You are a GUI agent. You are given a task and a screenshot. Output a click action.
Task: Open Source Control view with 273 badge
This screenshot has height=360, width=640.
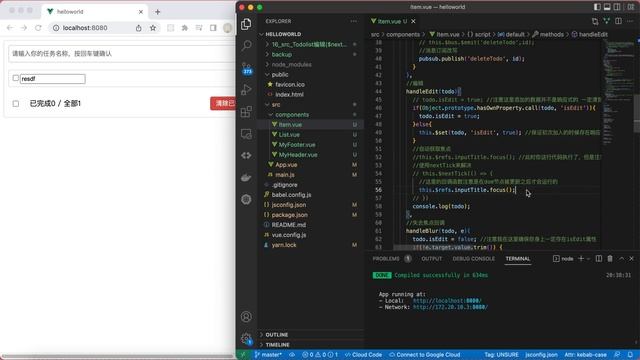(247, 68)
